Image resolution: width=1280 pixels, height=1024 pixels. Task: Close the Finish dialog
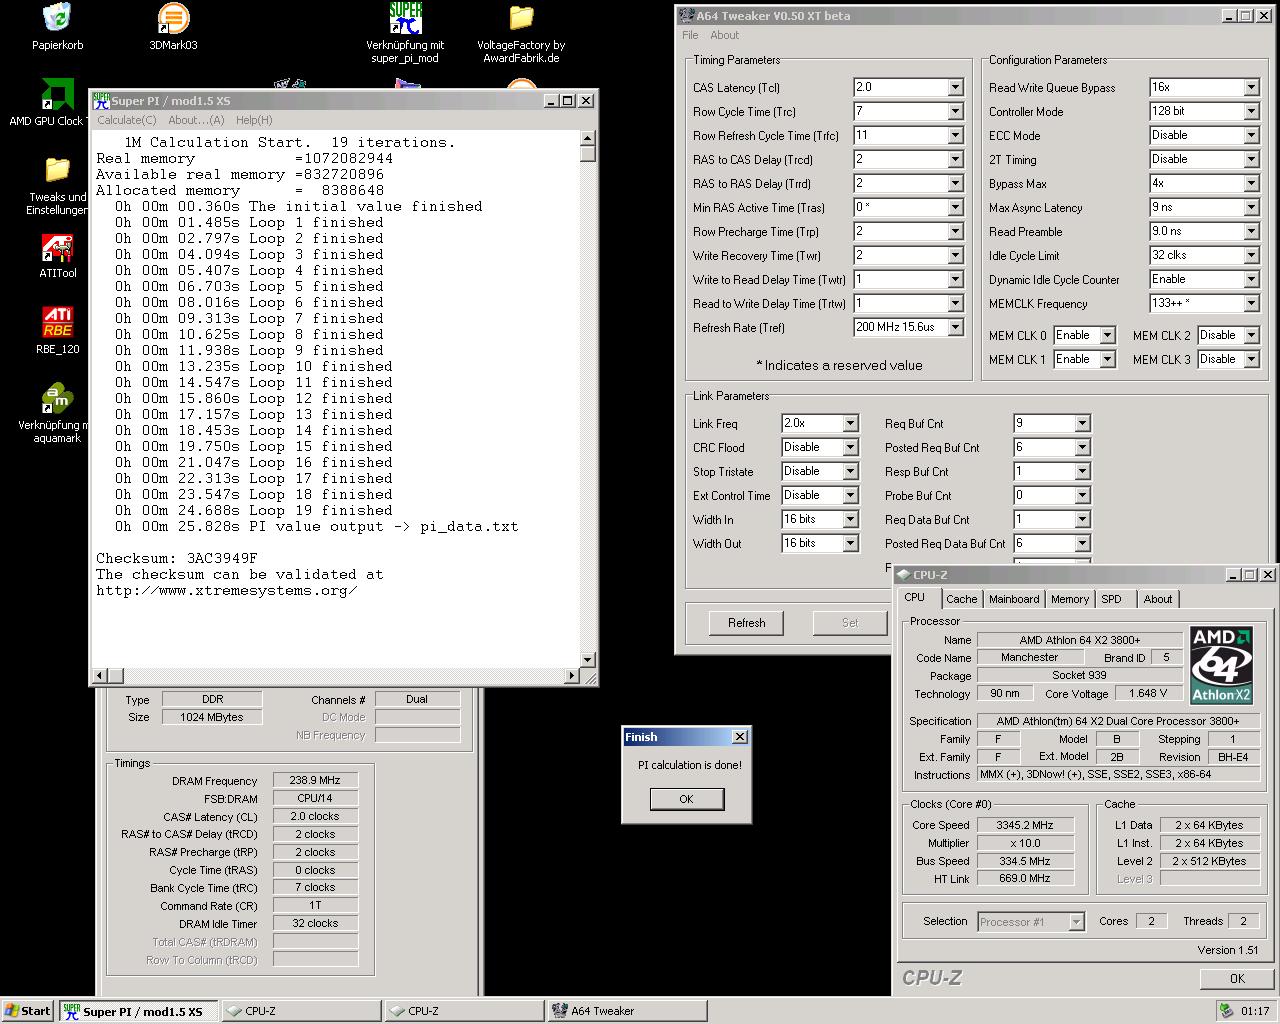(x=740, y=737)
